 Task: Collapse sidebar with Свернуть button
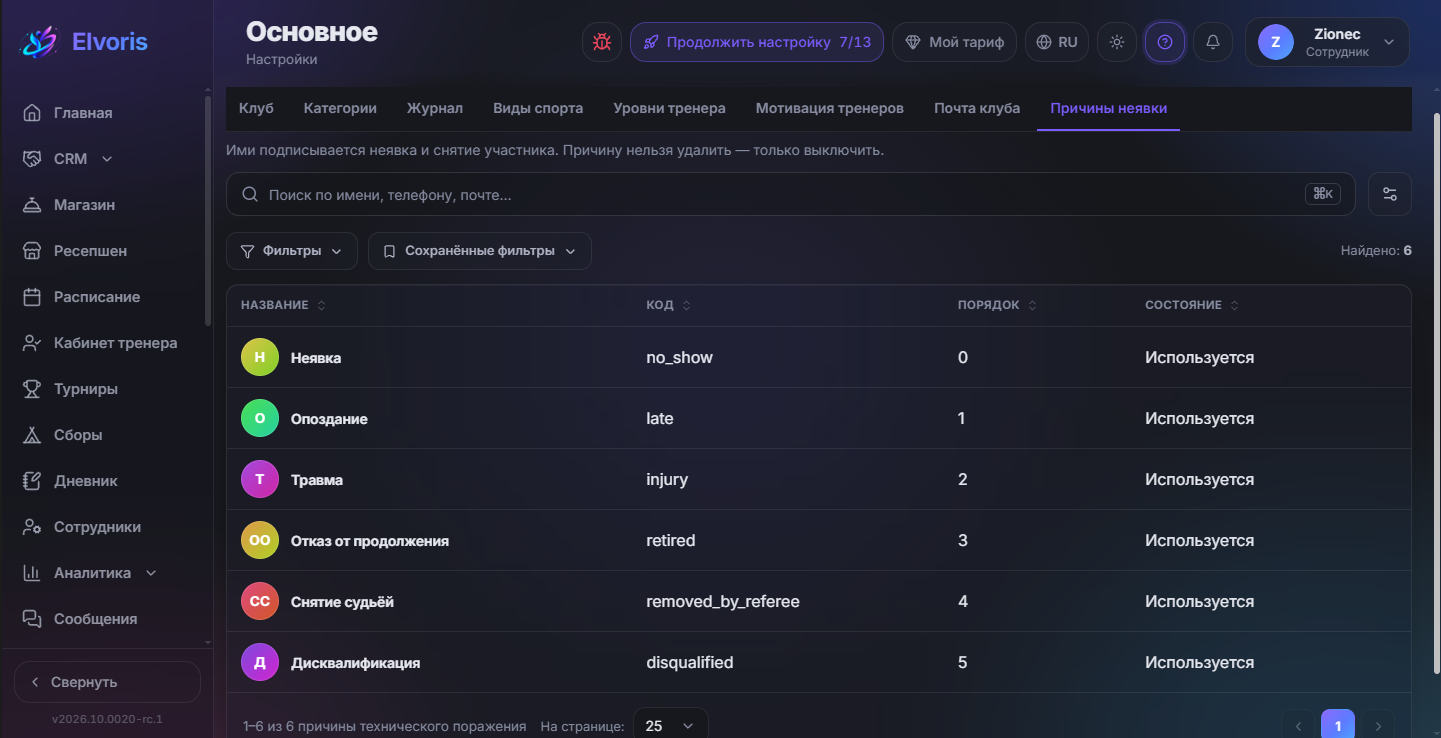tap(107, 682)
